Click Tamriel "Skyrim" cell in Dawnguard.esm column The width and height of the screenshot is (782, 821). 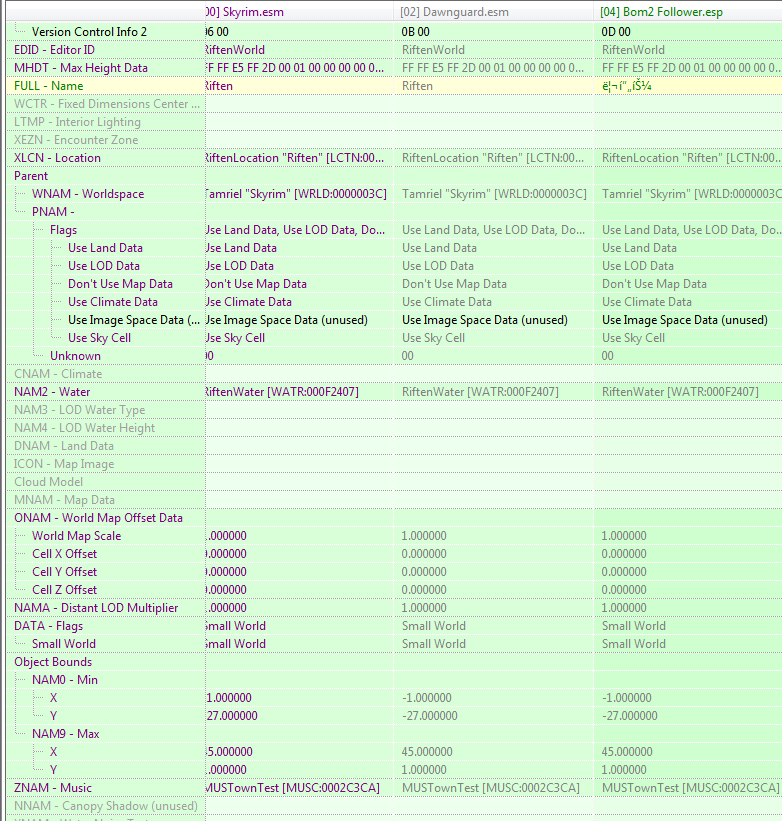pyautogui.click(x=494, y=194)
